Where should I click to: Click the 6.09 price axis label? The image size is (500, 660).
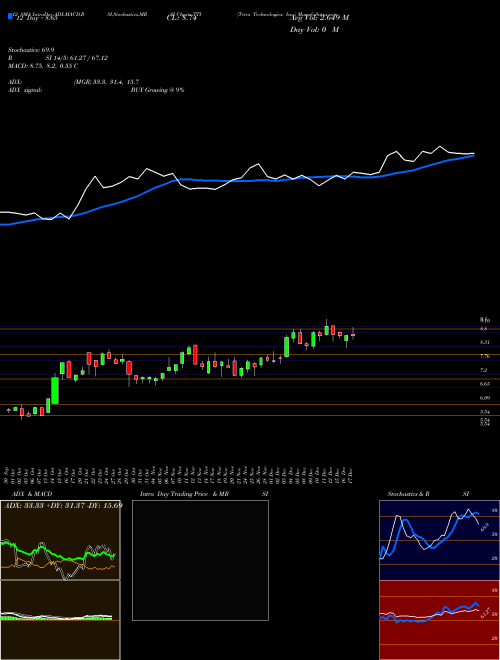[484, 397]
